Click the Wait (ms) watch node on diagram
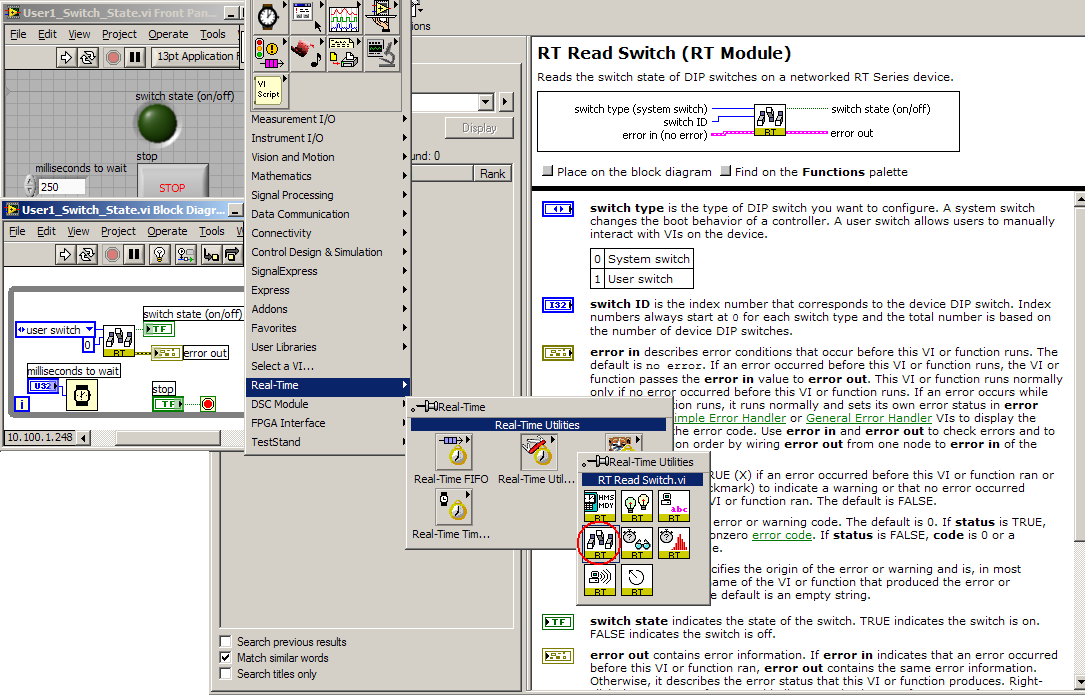1085x695 pixels. (82, 395)
